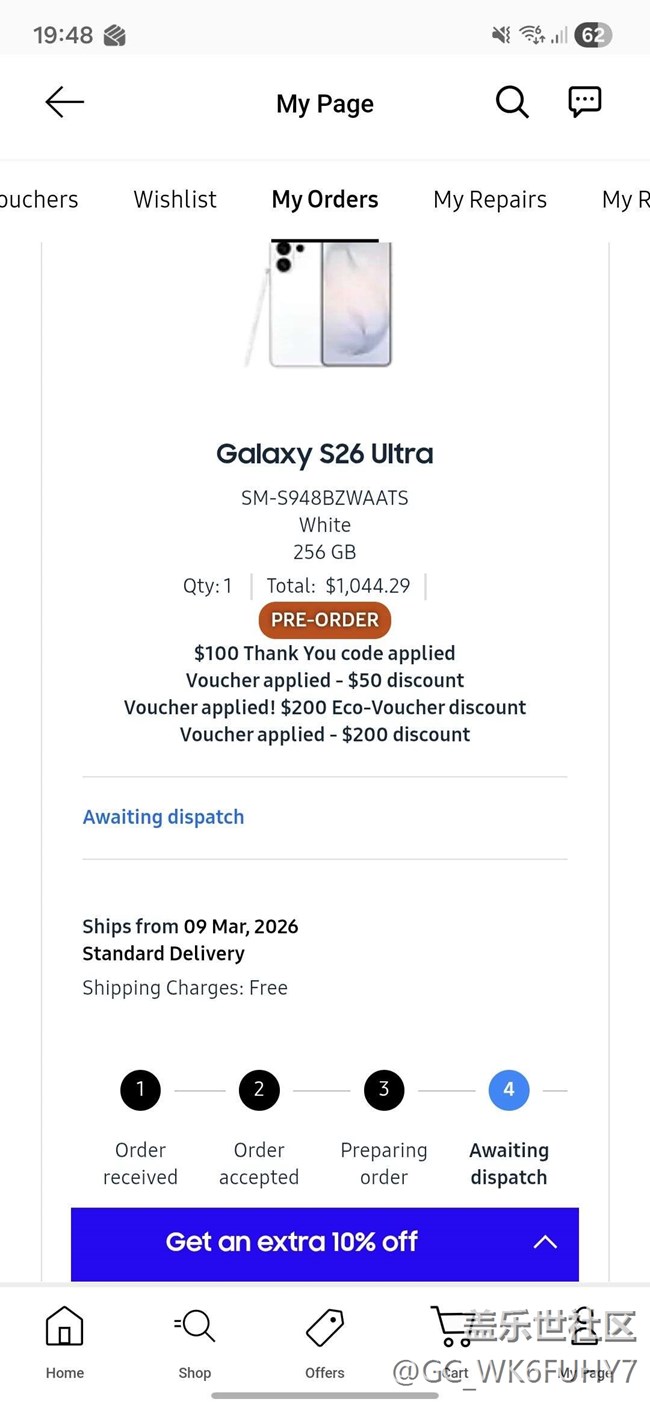Select the My Orders tab
Image resolution: width=650 pixels, height=1408 pixels.
point(325,200)
